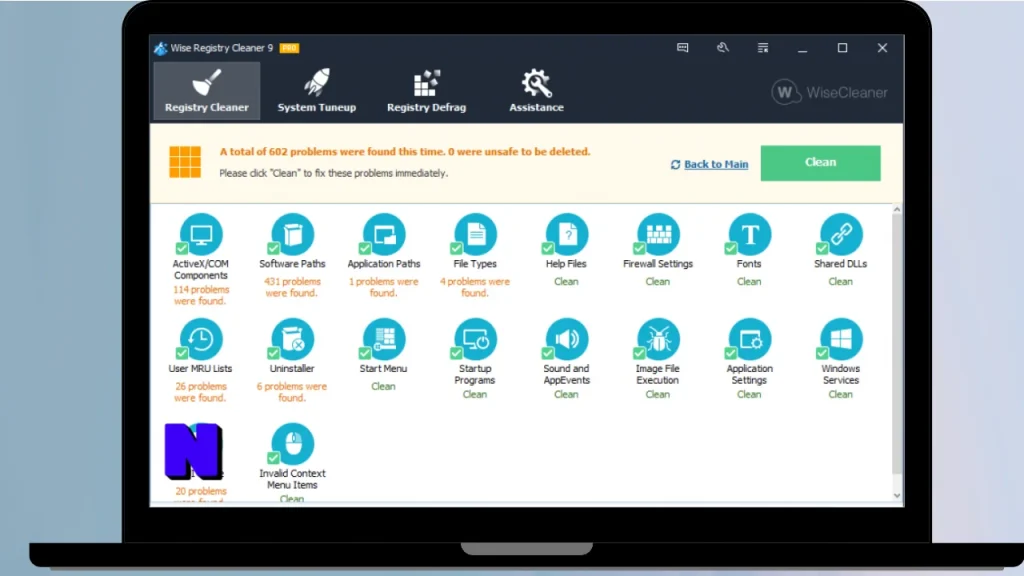Open the Startup Programs category icon
This screenshot has height=576, width=1024.
click(475, 339)
